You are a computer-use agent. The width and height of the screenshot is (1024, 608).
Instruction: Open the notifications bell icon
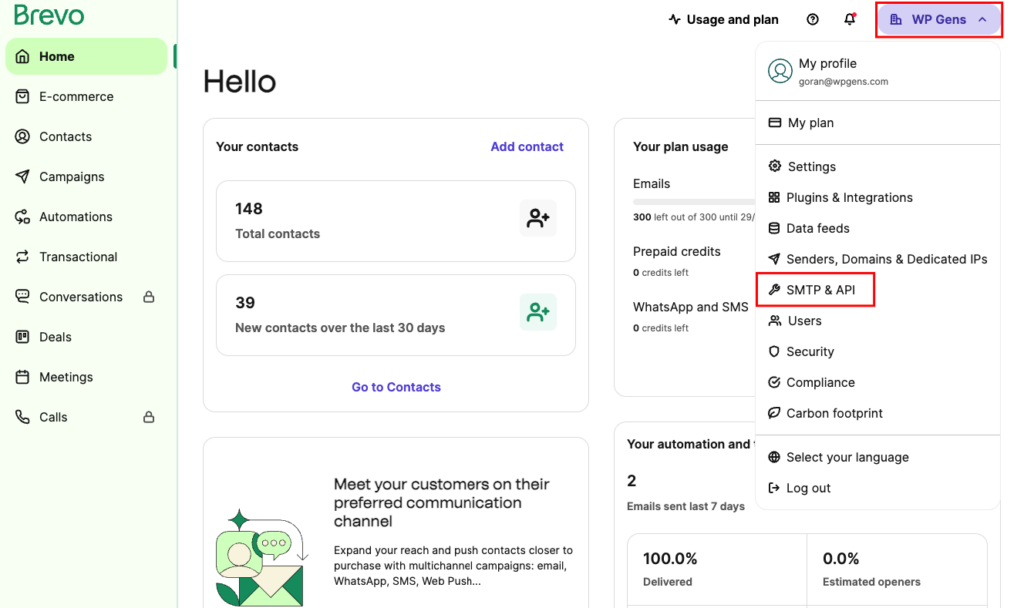coord(850,20)
